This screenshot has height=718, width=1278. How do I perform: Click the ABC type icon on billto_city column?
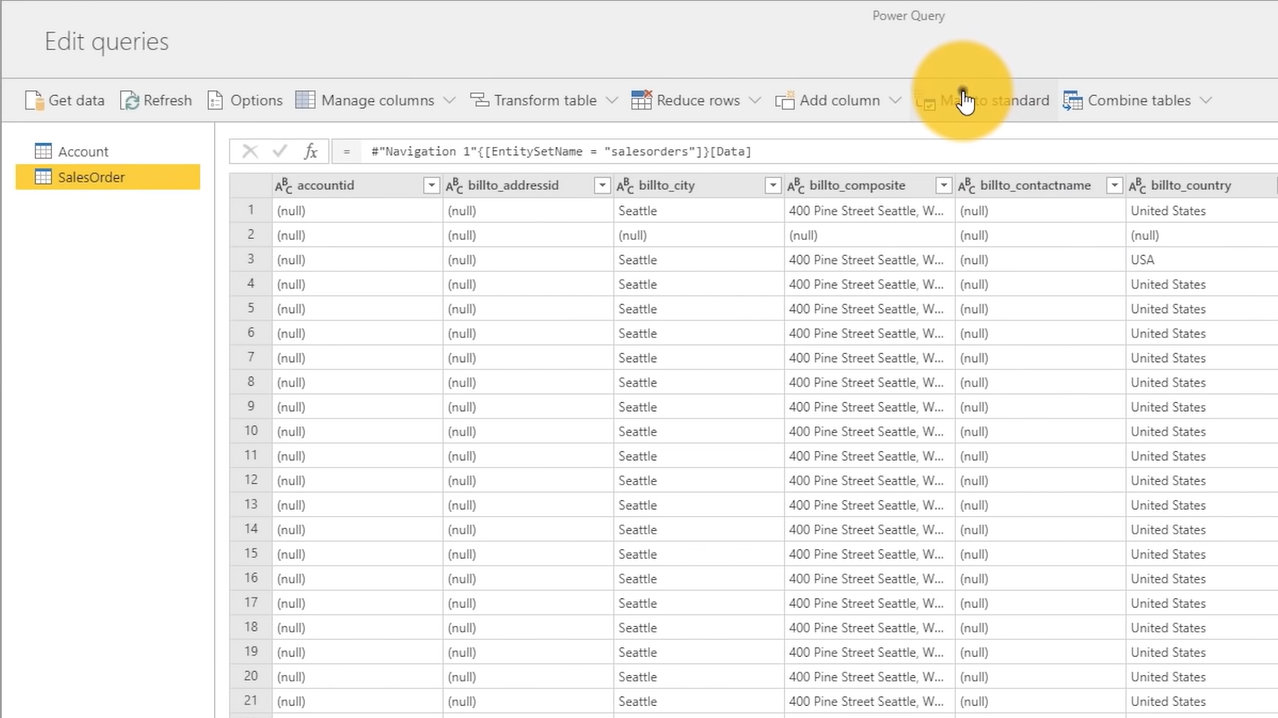pos(626,186)
